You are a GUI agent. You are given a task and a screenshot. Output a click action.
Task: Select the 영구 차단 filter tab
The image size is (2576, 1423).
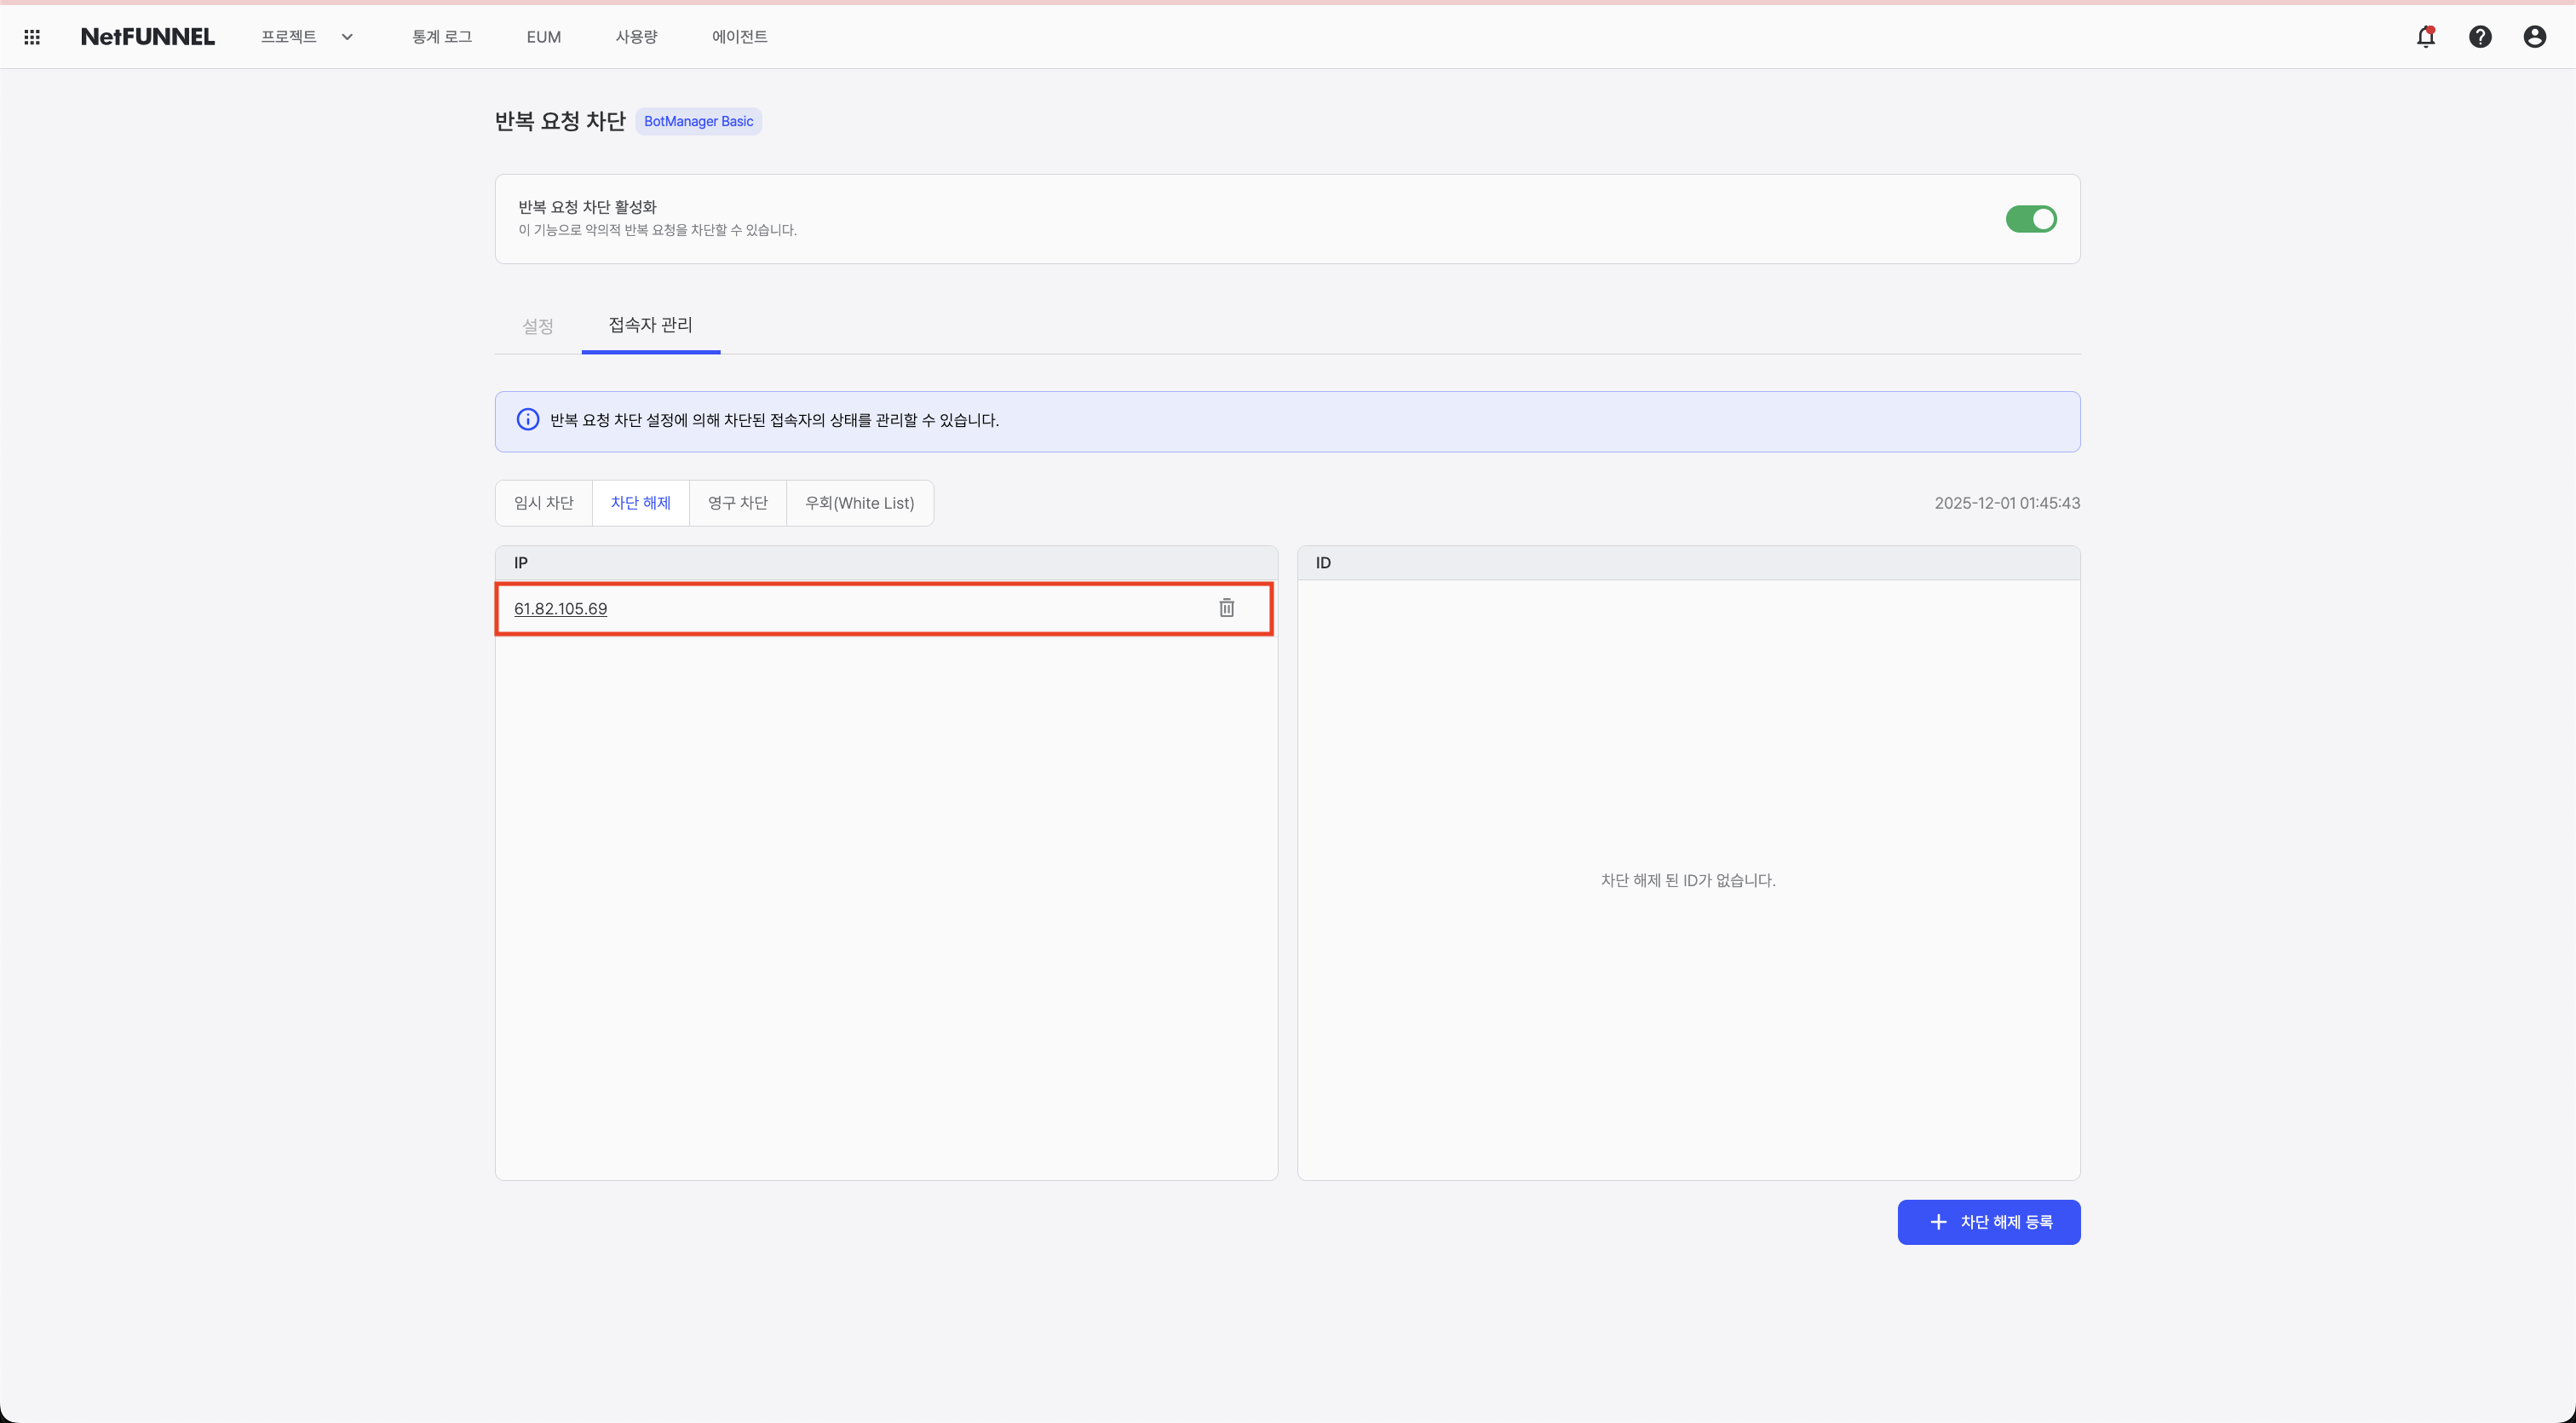(x=738, y=503)
